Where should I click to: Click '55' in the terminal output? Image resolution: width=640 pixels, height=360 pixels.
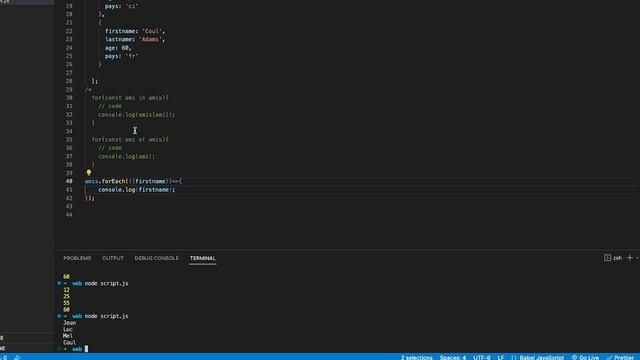67,303
